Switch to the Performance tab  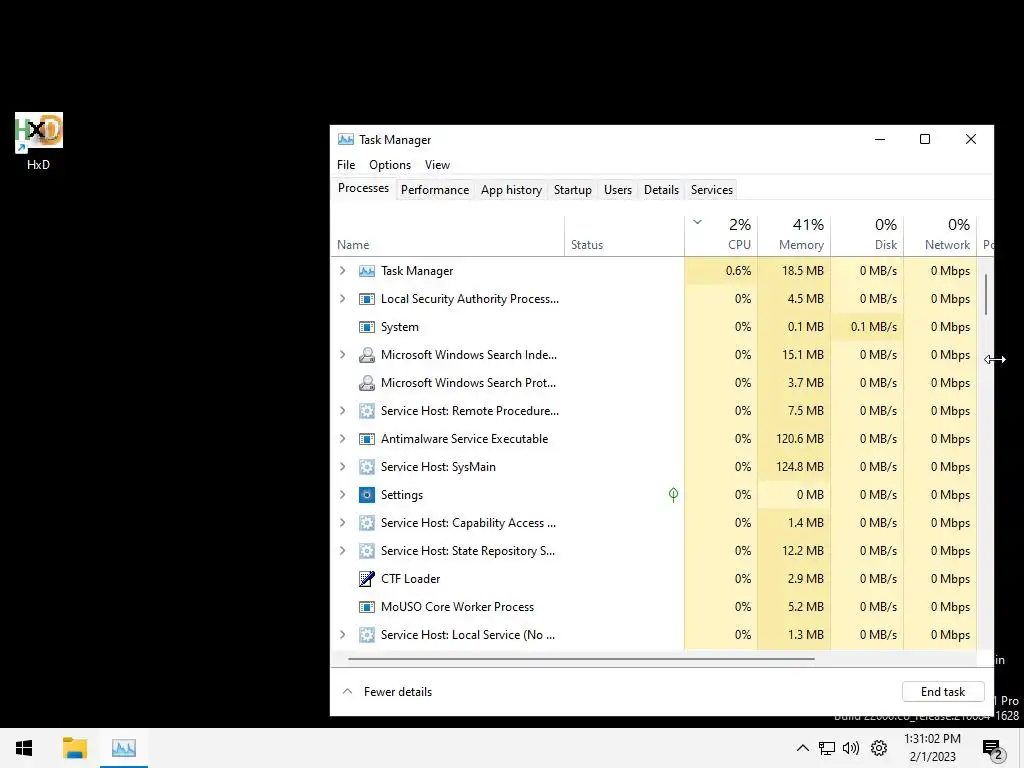pos(435,190)
